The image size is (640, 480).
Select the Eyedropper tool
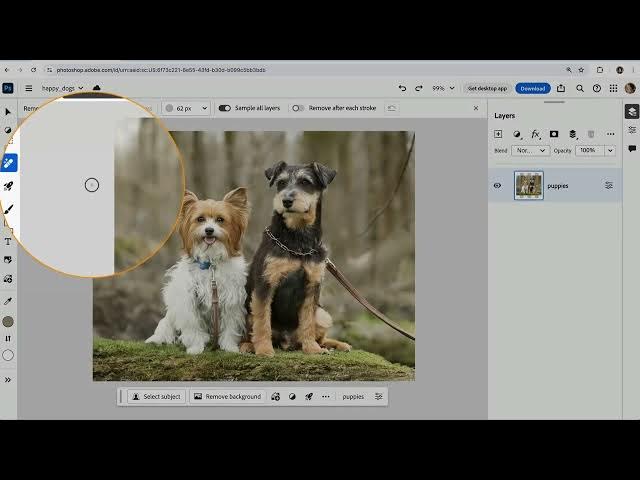[x=8, y=301]
